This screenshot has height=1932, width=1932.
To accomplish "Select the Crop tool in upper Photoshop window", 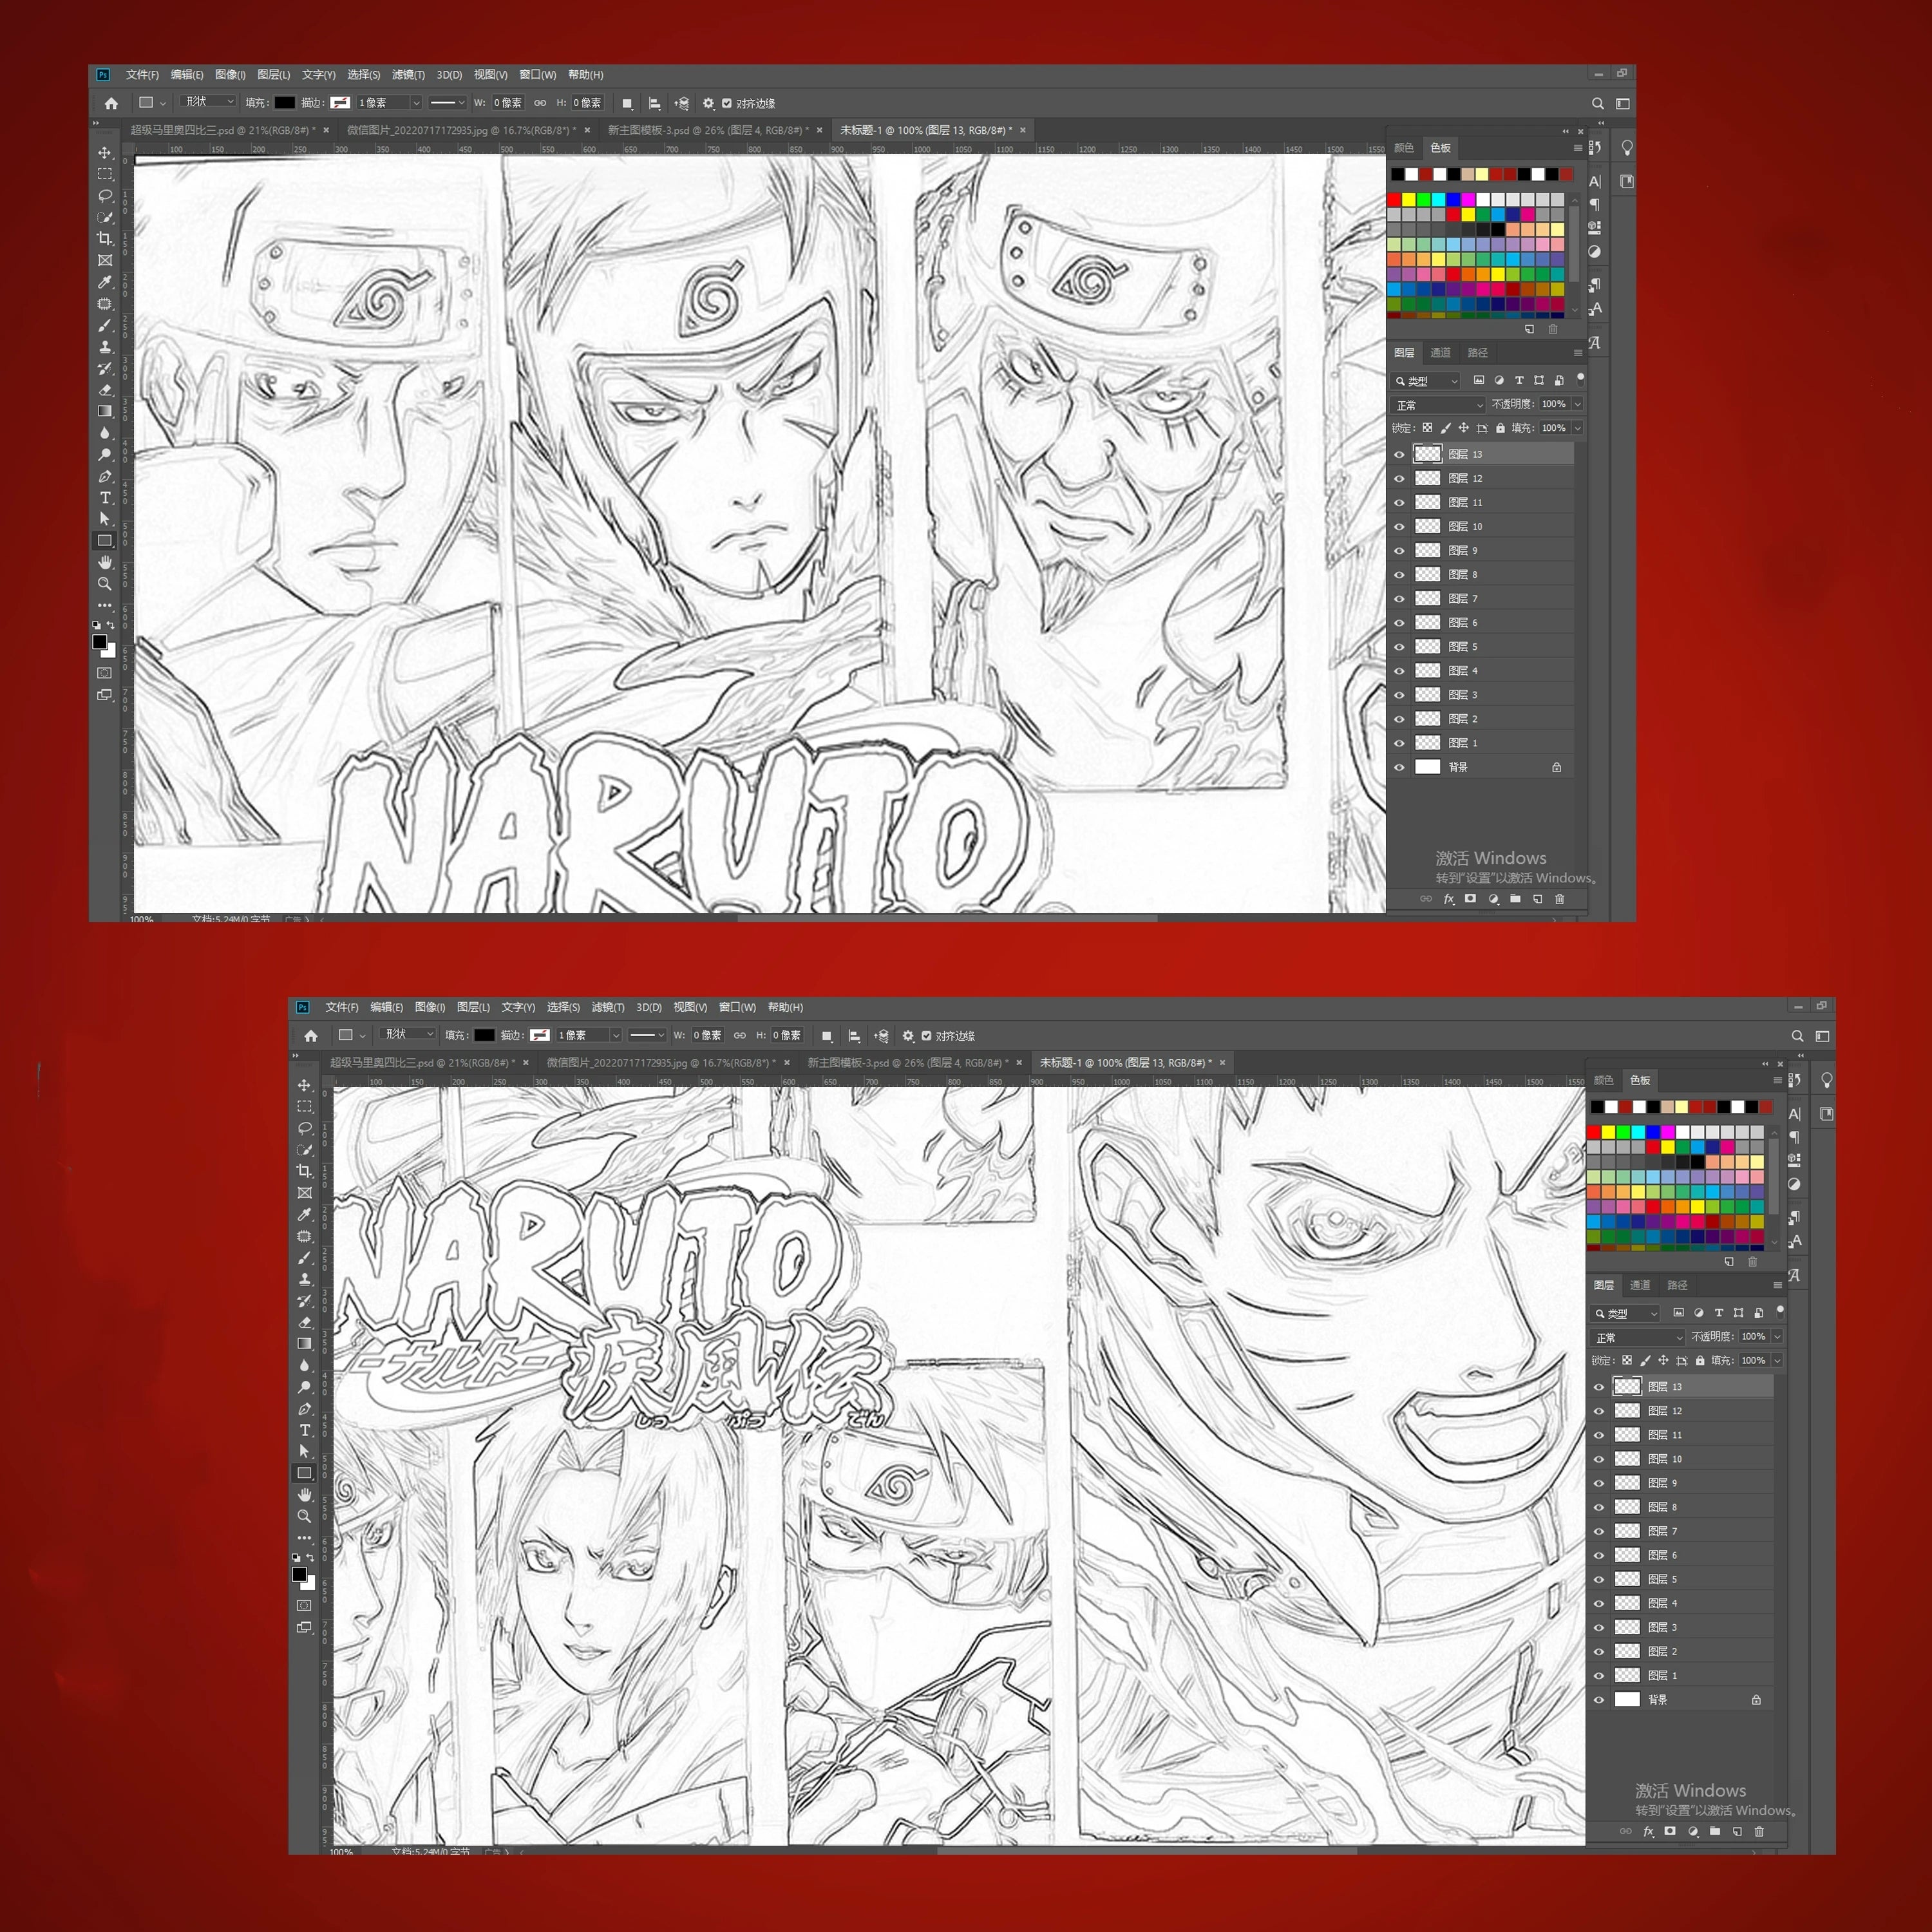I will point(104,238).
